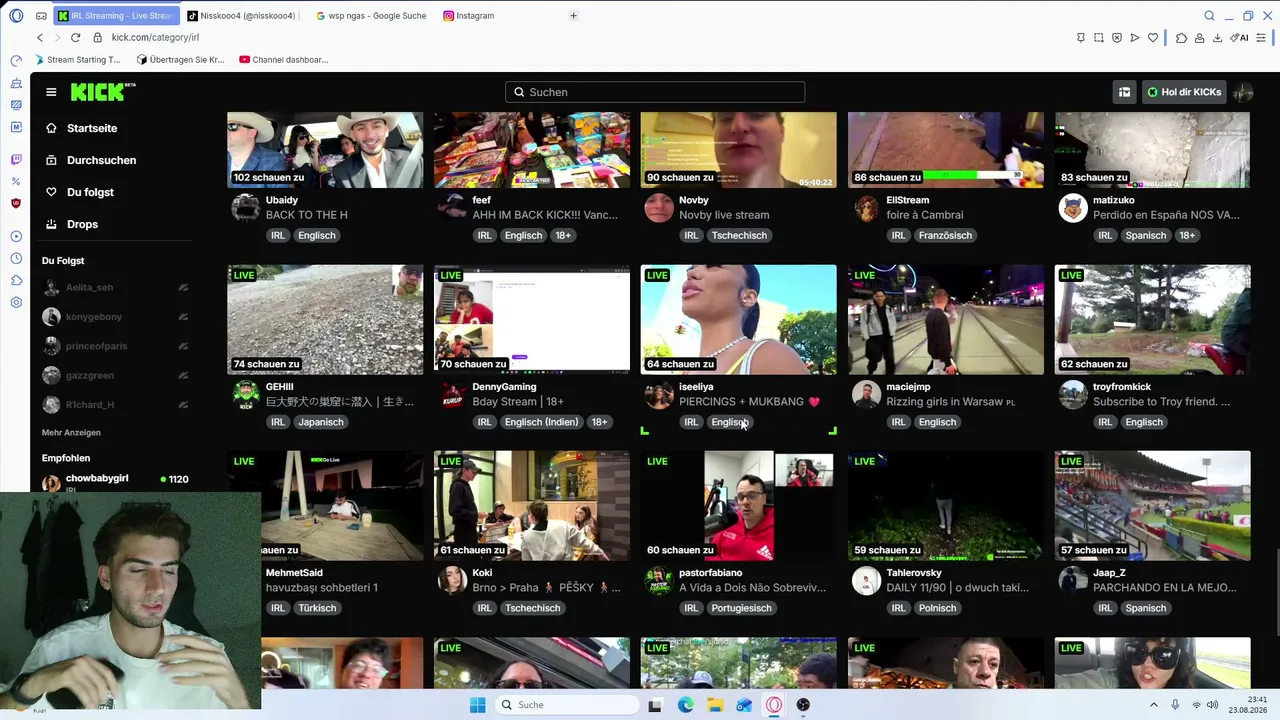Open the Kick hamburger menu
This screenshot has width=1280, height=720.
(51, 92)
